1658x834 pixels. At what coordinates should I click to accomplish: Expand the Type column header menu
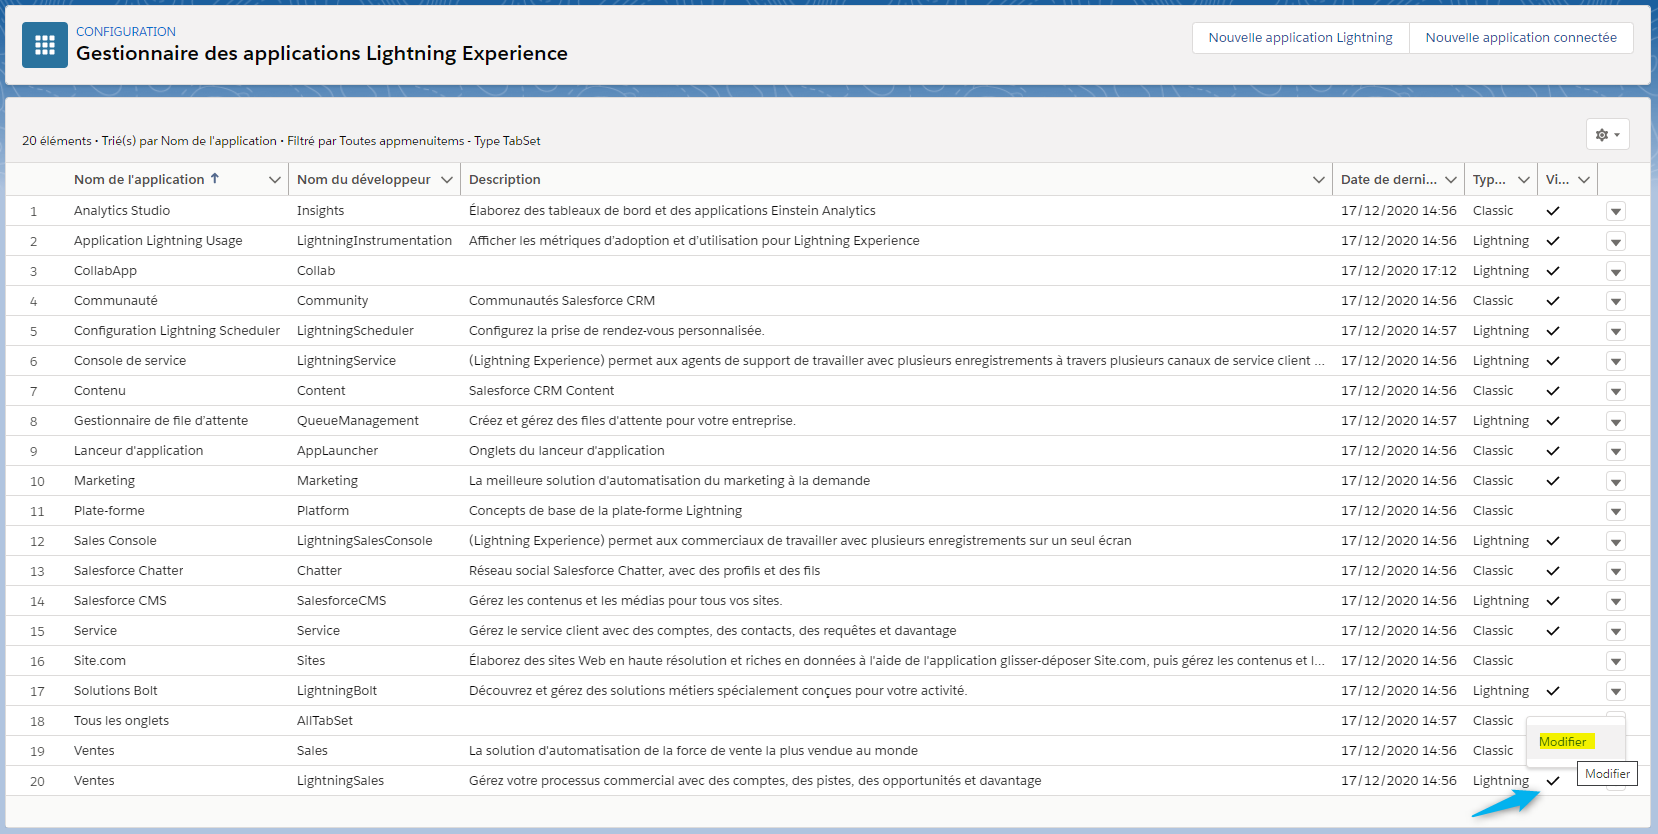pos(1523,180)
